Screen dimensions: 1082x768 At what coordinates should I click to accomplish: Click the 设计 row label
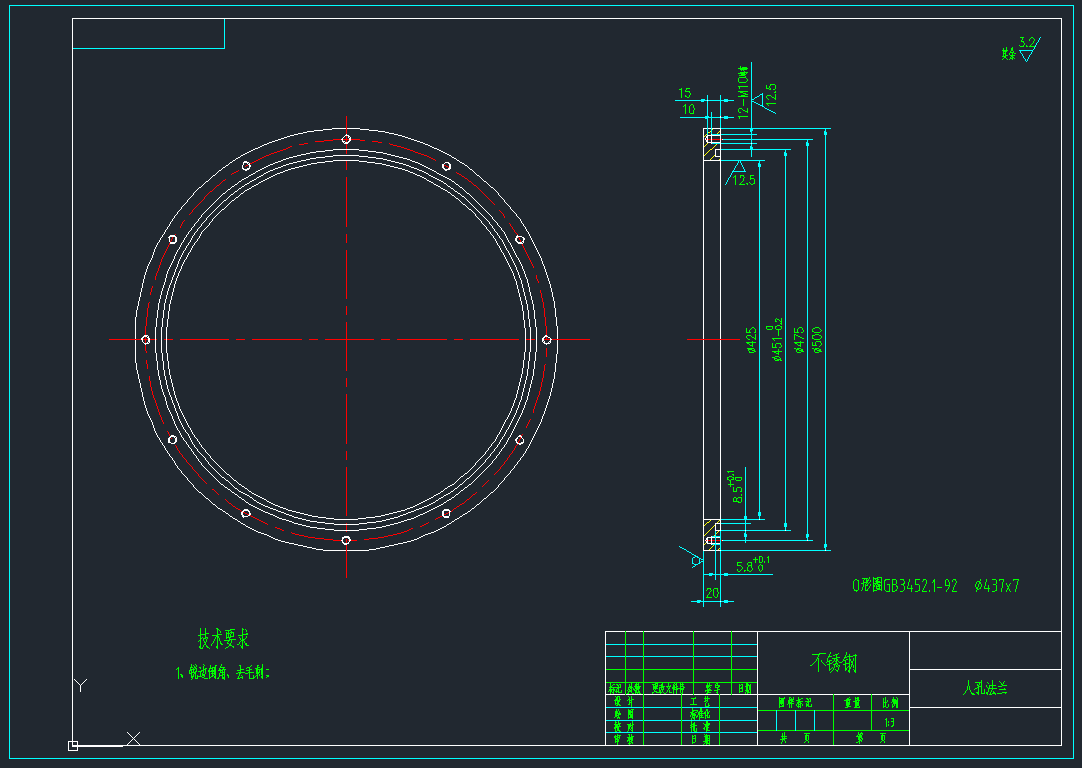point(624,701)
